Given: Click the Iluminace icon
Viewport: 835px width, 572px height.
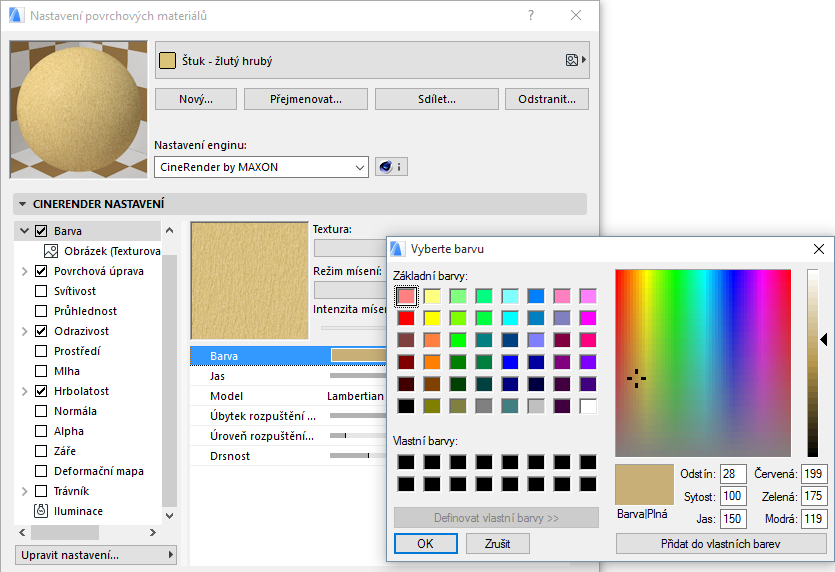Looking at the screenshot, I should coord(41,511).
